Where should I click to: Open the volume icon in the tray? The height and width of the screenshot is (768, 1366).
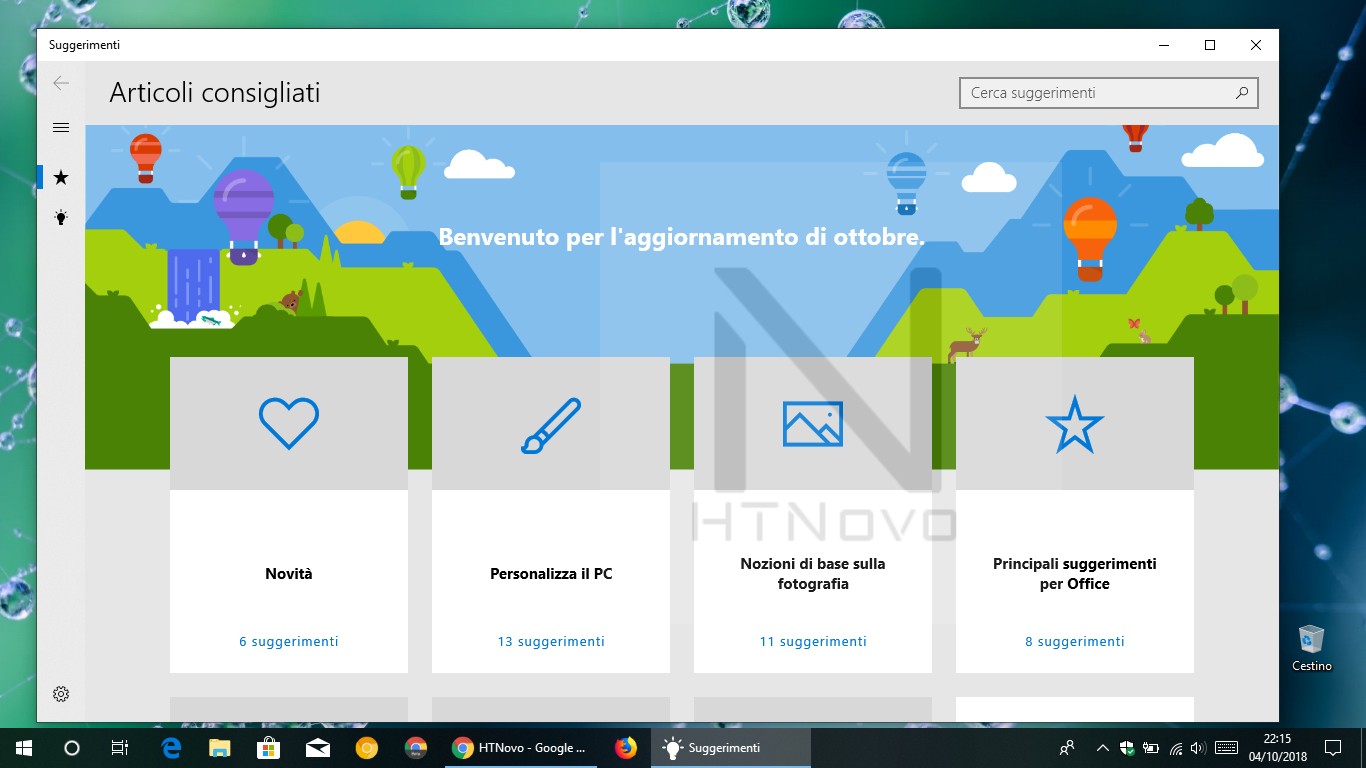coord(1197,747)
